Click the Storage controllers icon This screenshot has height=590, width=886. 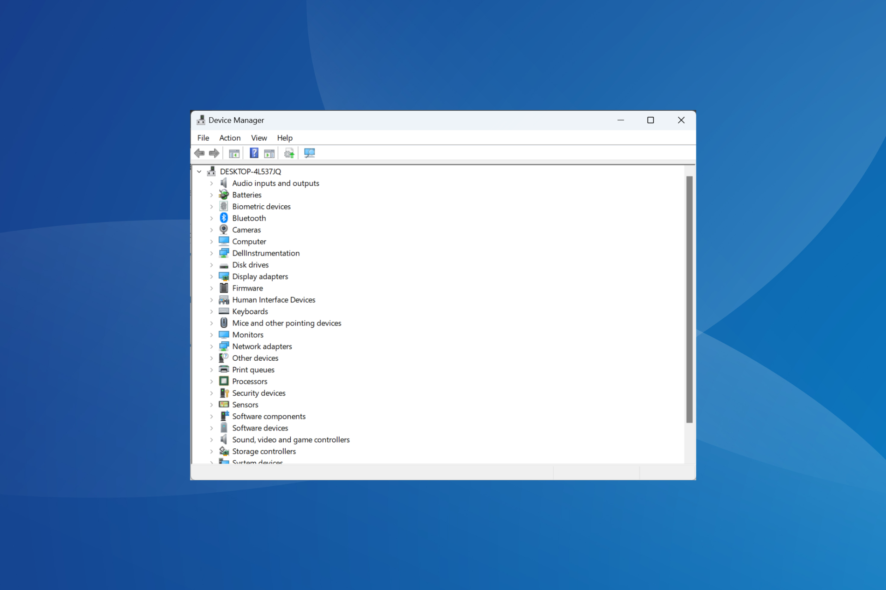pos(224,451)
